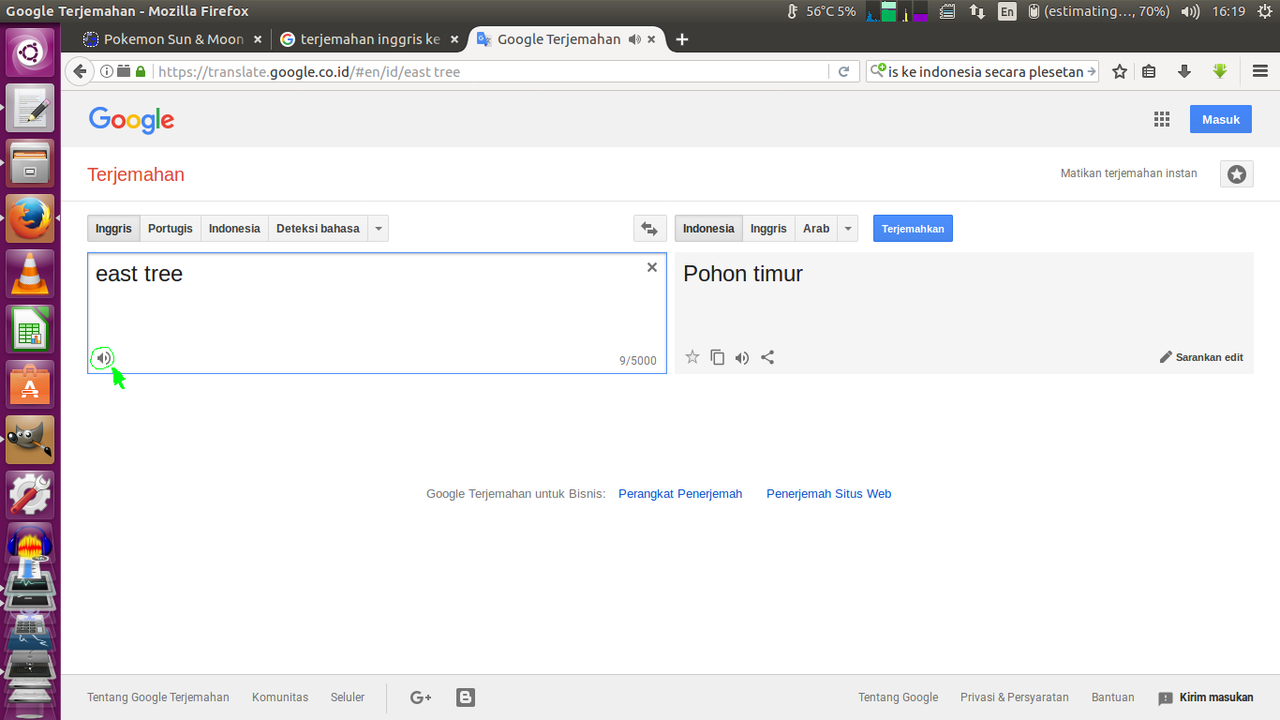Select Arab as target language
1280x720 pixels.
816,228
